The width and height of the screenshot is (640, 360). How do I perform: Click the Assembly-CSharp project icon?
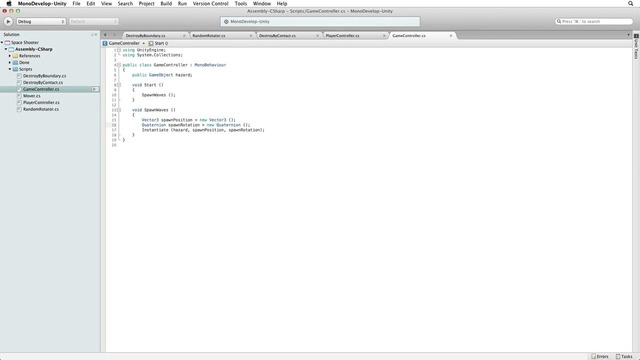(11, 49)
